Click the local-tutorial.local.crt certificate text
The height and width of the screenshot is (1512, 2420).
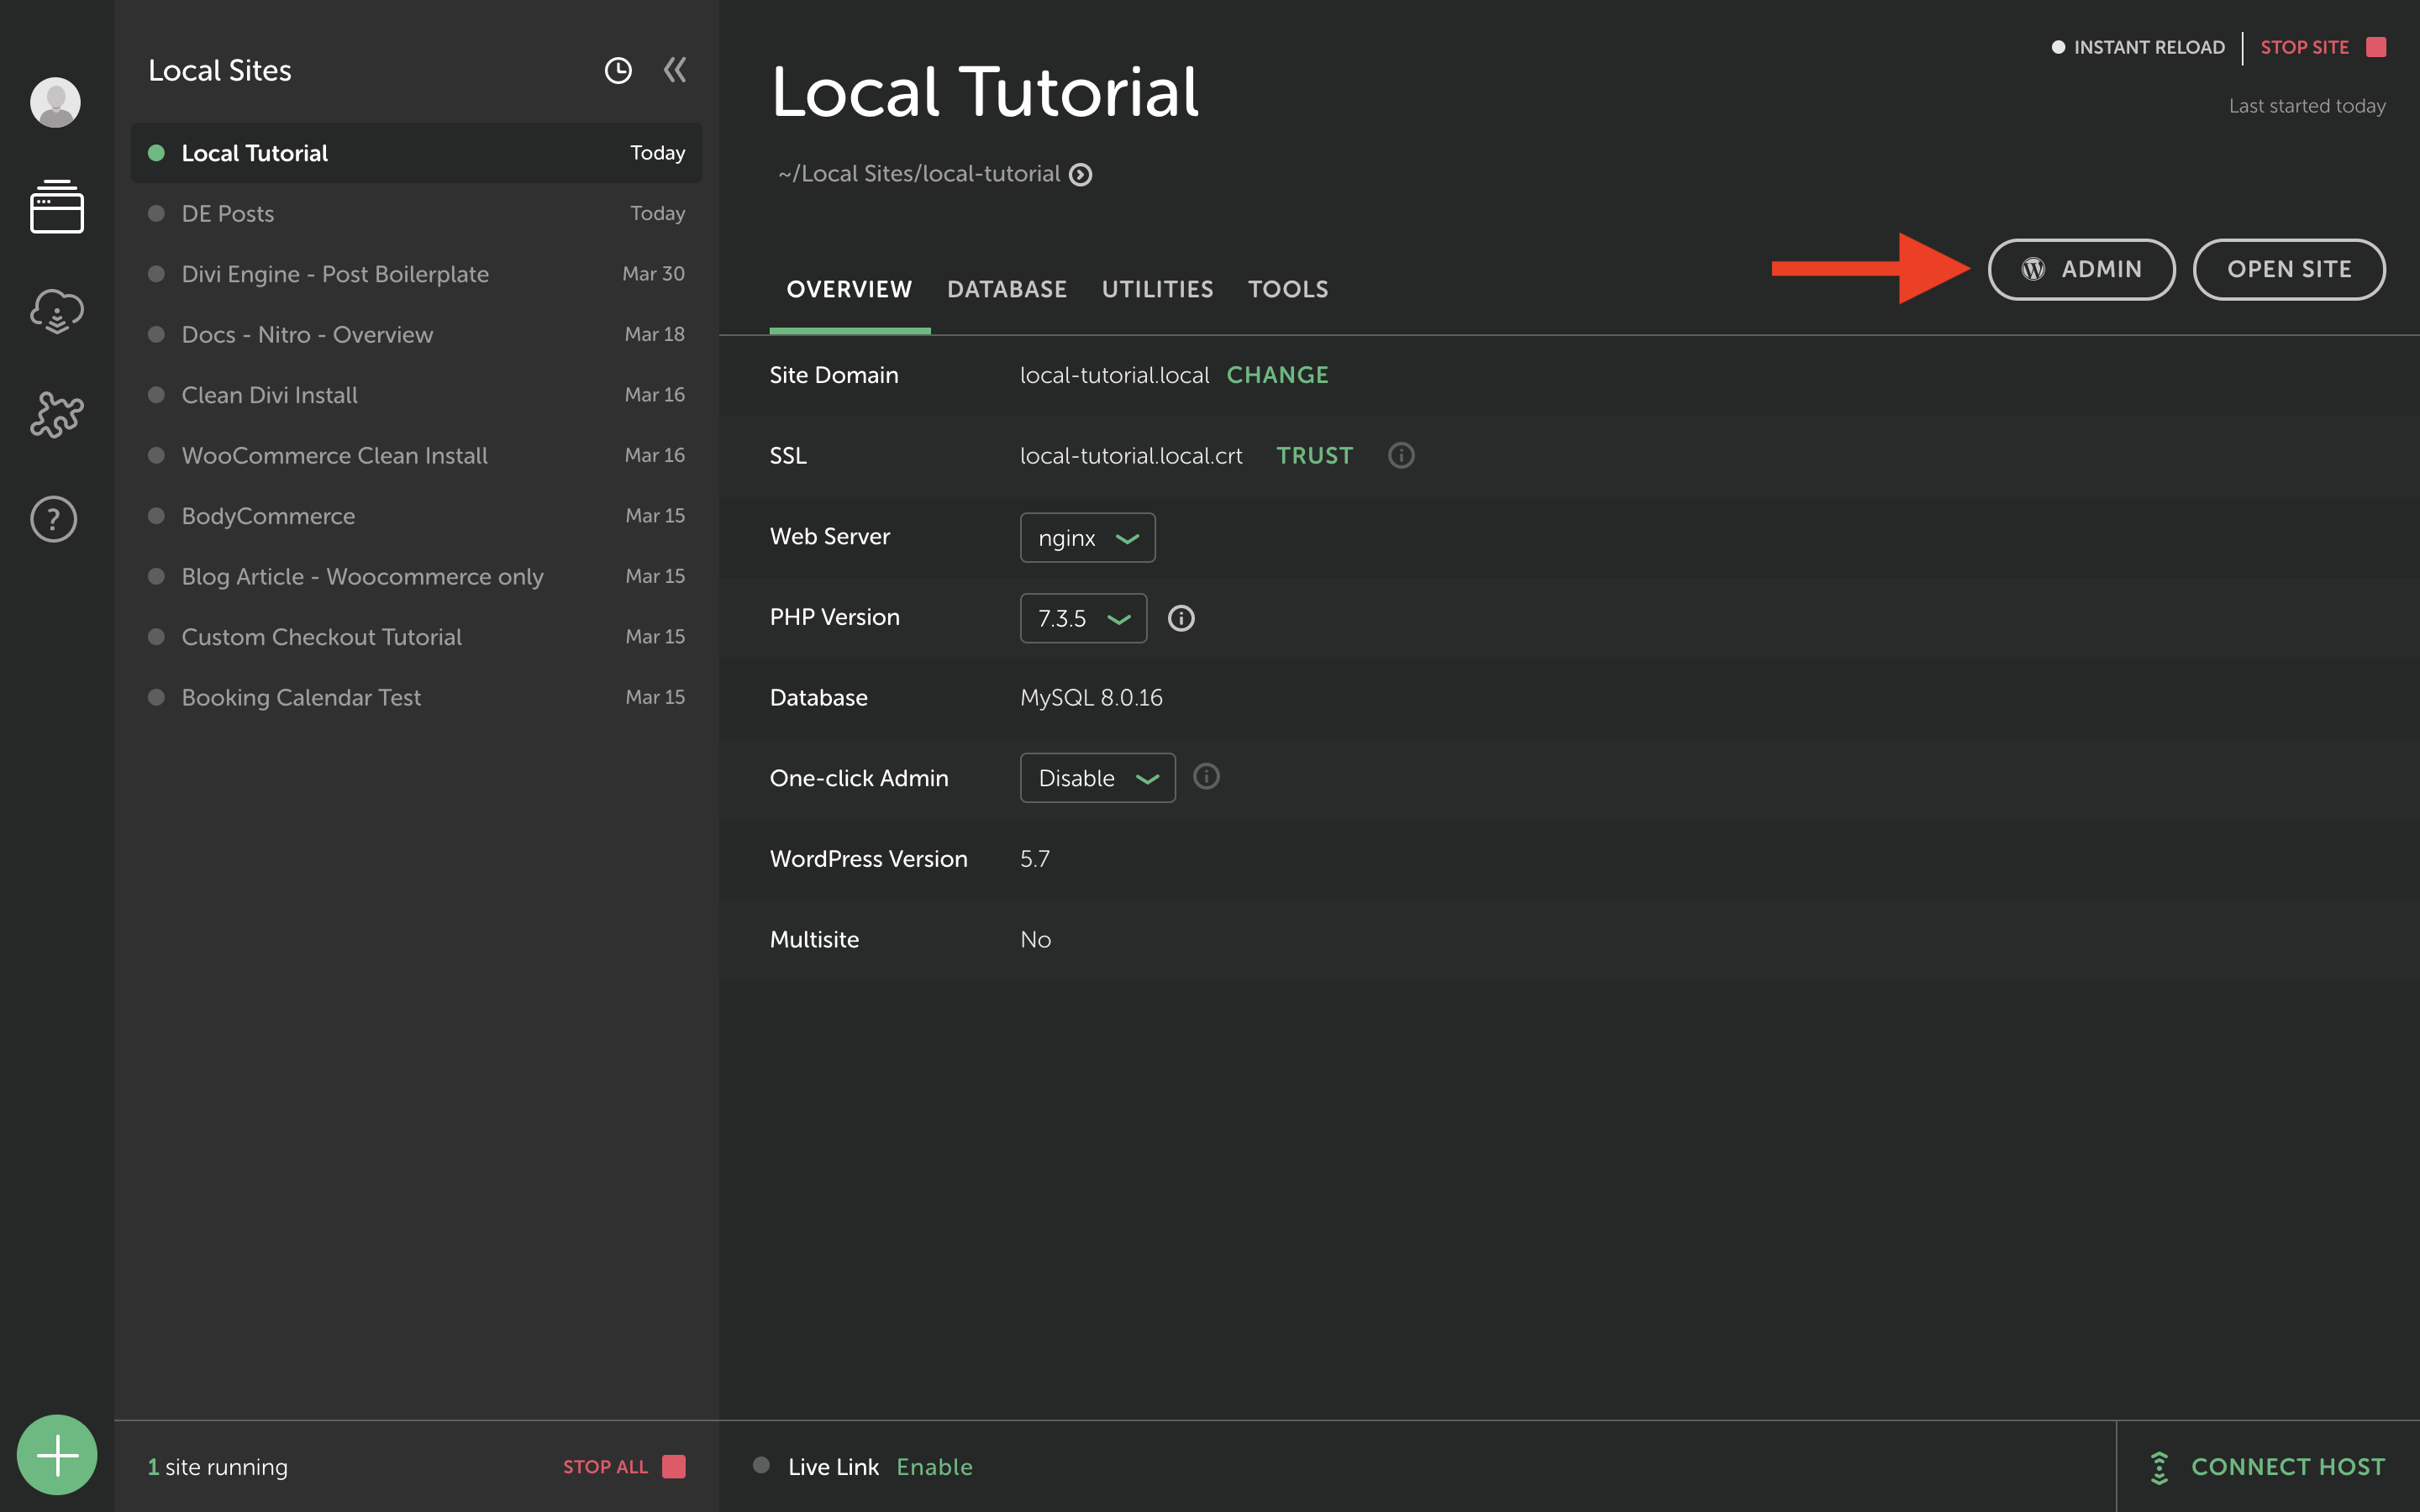1131,456
